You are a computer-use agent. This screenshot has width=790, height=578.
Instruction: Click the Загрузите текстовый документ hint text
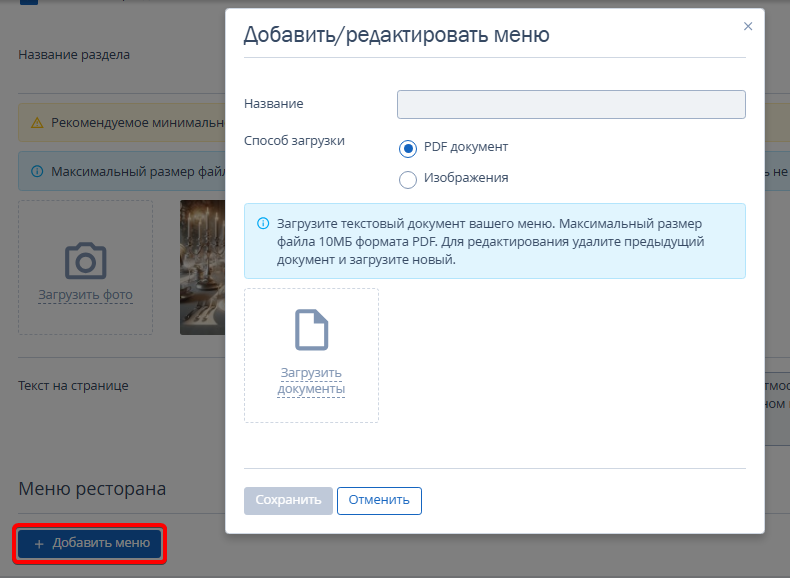pyautogui.click(x=490, y=242)
